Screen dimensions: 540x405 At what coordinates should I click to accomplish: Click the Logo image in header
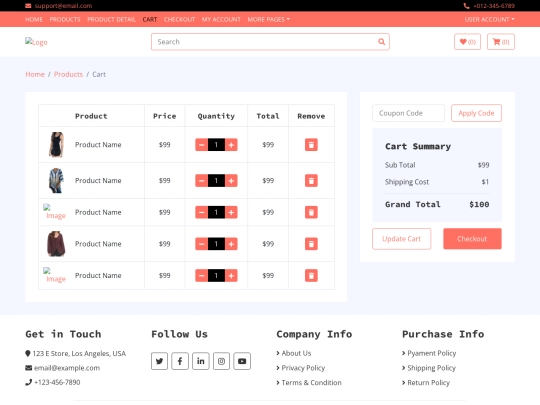[x=36, y=42]
